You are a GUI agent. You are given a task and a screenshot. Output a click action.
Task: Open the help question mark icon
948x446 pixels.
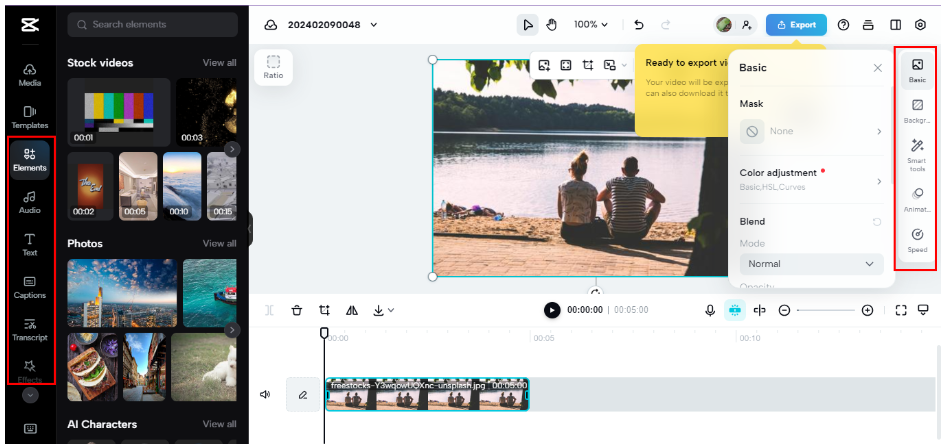coord(843,25)
